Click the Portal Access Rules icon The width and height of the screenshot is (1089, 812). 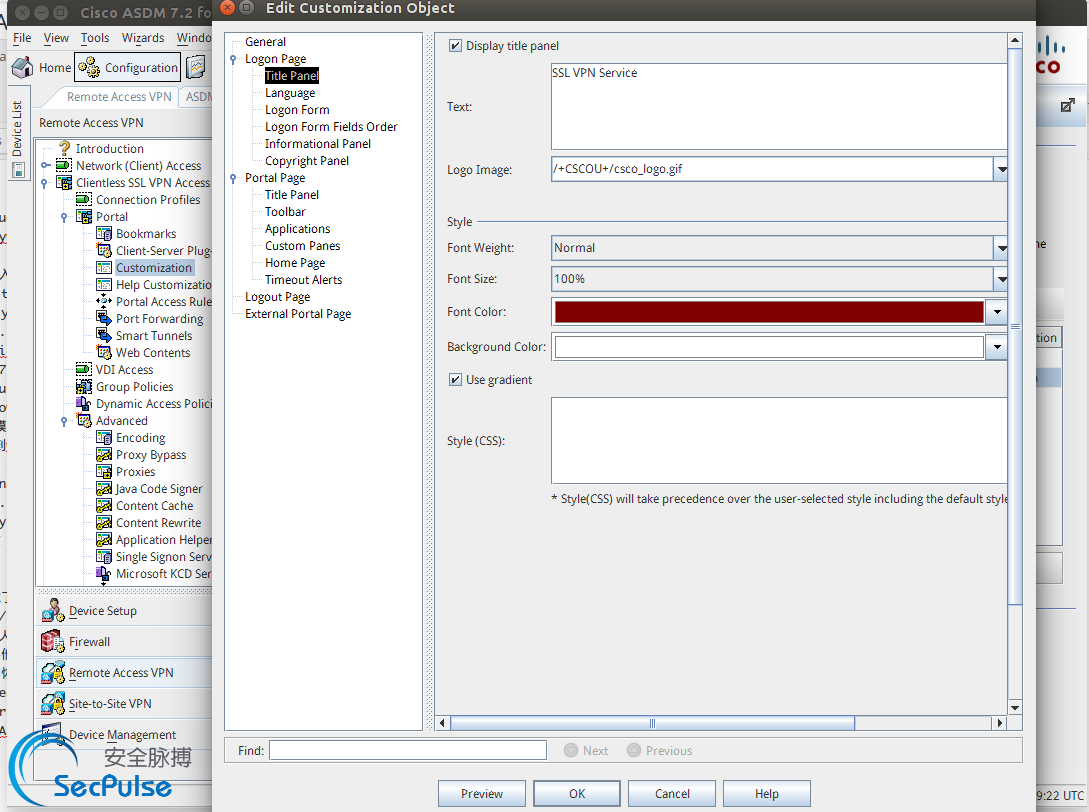(103, 301)
